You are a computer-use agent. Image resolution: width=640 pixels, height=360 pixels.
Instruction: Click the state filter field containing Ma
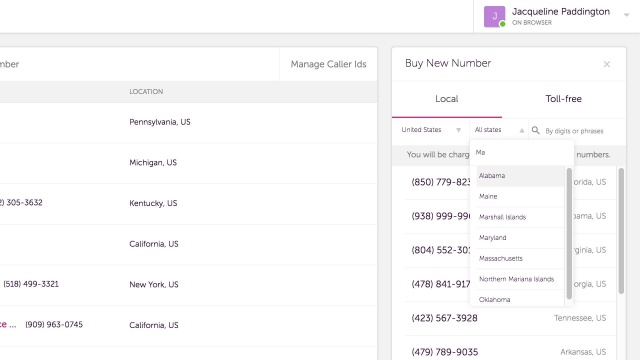click(522, 152)
